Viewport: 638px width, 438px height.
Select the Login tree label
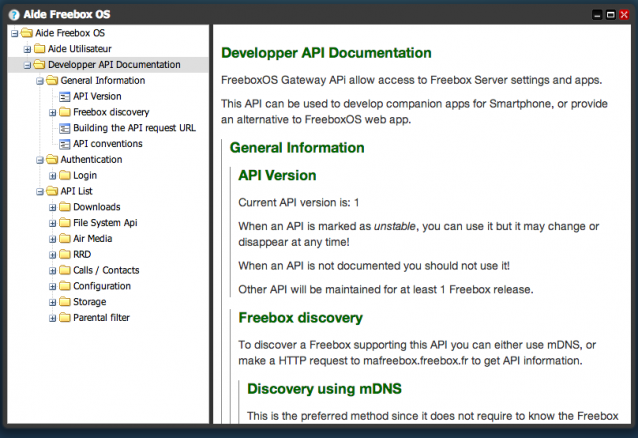click(85, 175)
